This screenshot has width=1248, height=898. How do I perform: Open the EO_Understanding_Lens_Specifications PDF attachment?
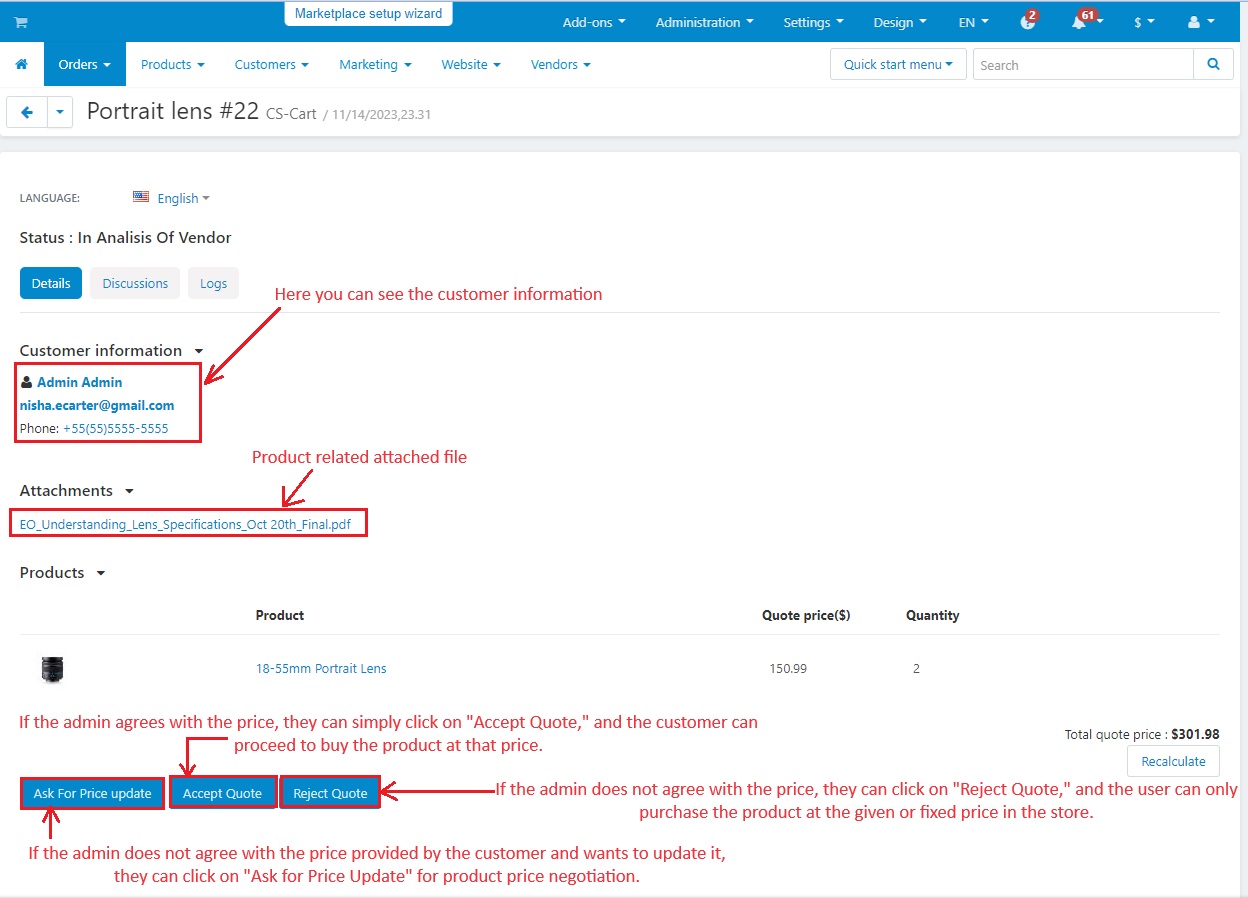[x=185, y=523]
